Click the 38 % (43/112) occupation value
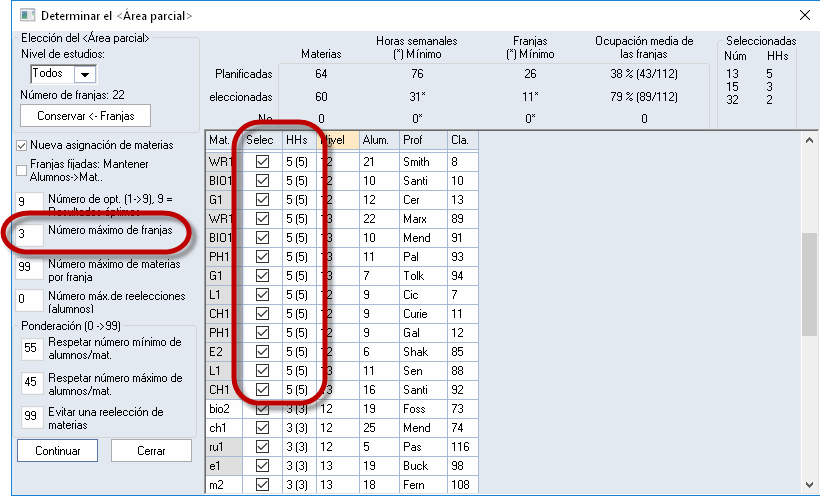Viewport: 820px width, 496px height. pyautogui.click(x=644, y=74)
